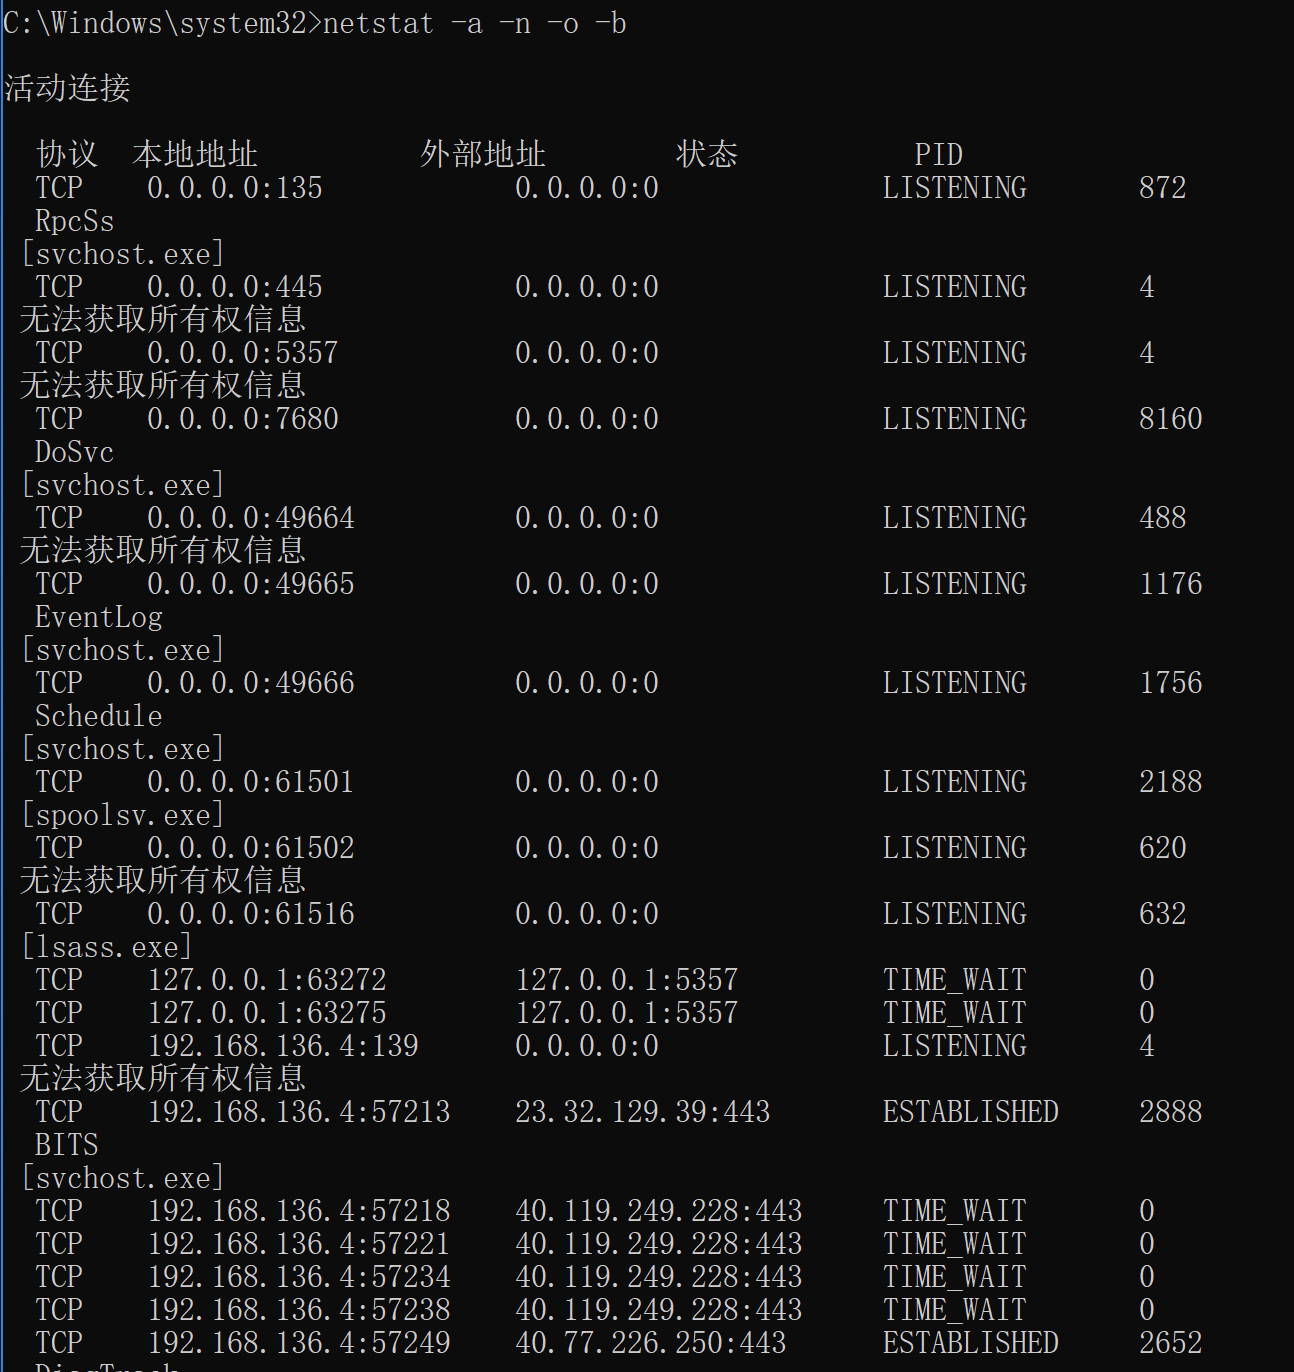Click the [spoolsv.exe] process entry
The image size is (1294, 1372).
122,815
